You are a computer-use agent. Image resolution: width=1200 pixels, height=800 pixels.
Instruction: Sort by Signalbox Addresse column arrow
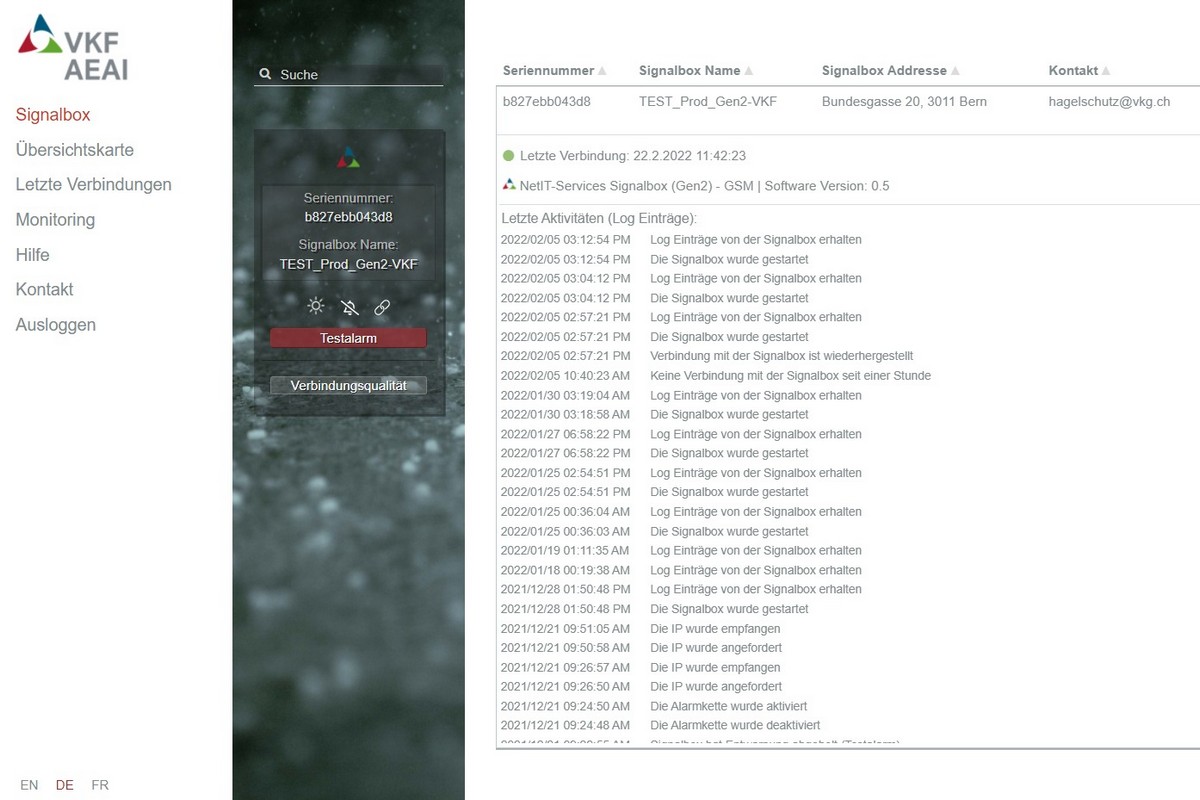tap(955, 71)
